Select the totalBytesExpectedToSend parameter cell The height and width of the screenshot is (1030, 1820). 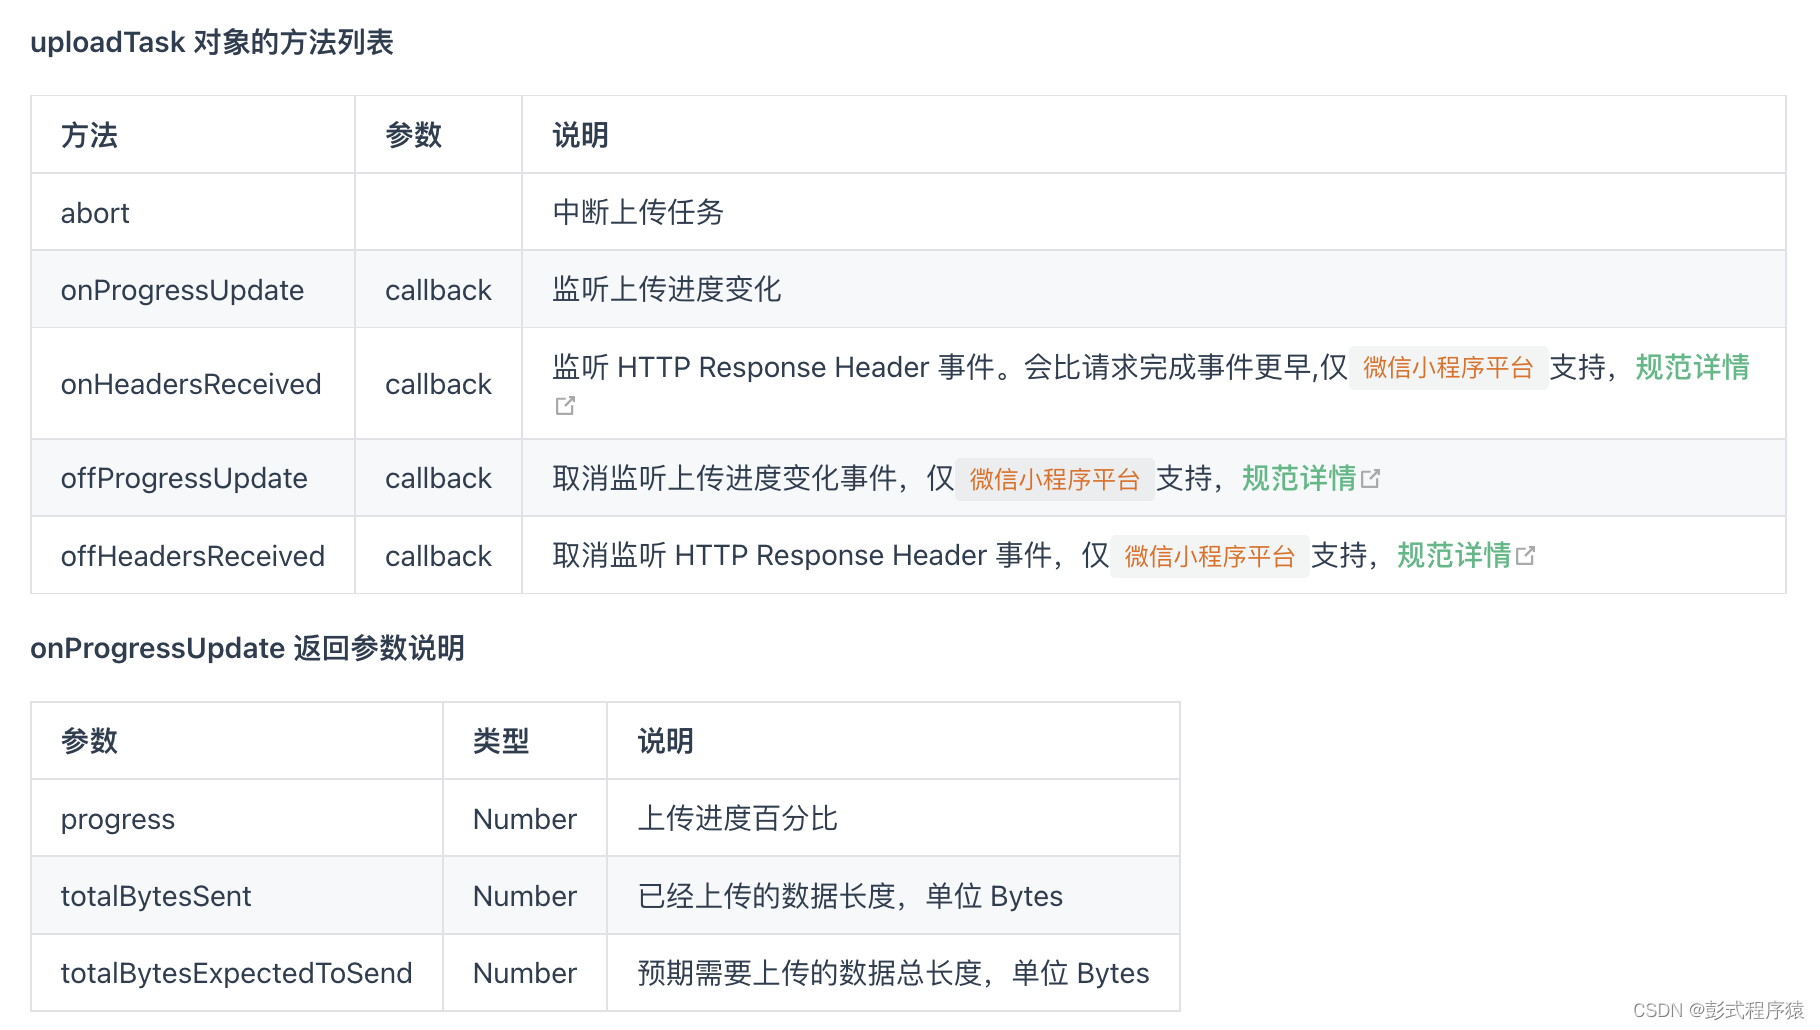click(236, 973)
